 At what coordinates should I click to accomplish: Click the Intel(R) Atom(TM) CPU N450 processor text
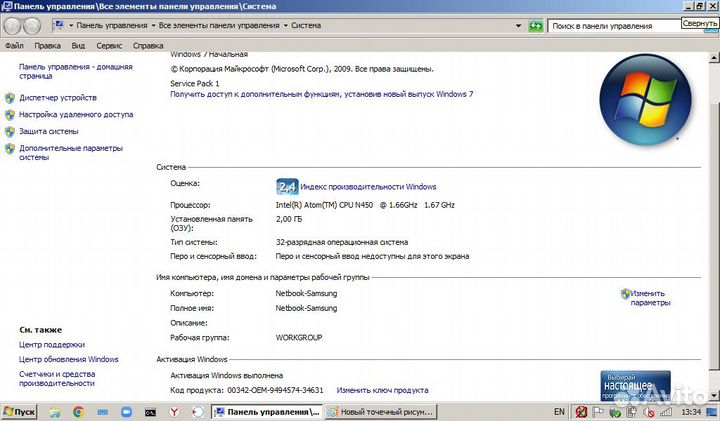click(x=365, y=205)
